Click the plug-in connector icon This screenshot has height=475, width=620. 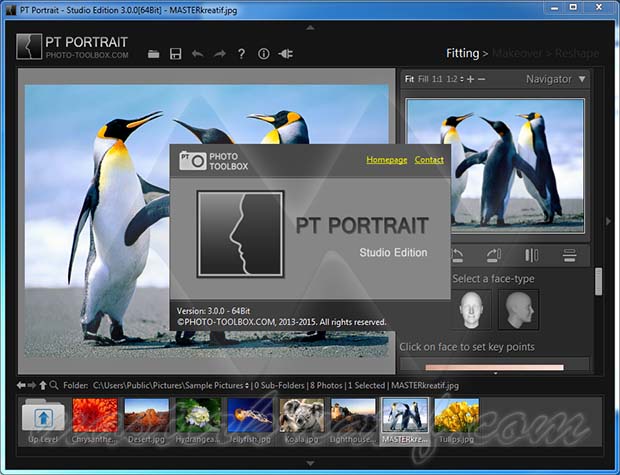(285, 54)
